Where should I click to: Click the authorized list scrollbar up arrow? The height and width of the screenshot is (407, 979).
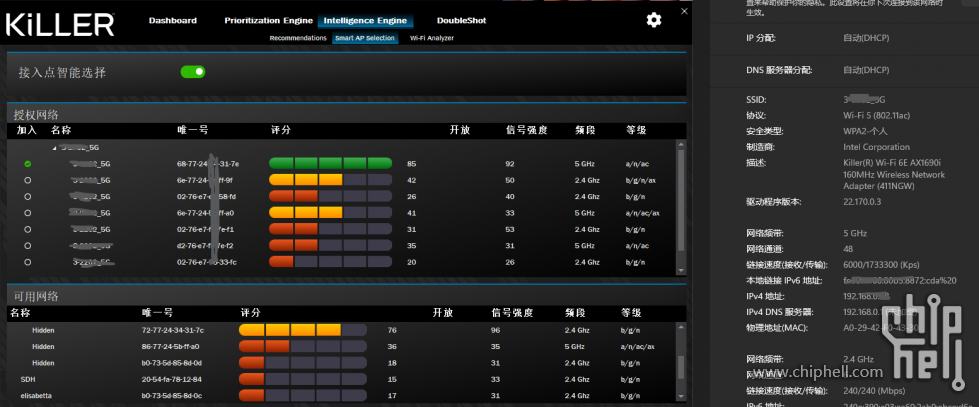(x=681, y=143)
